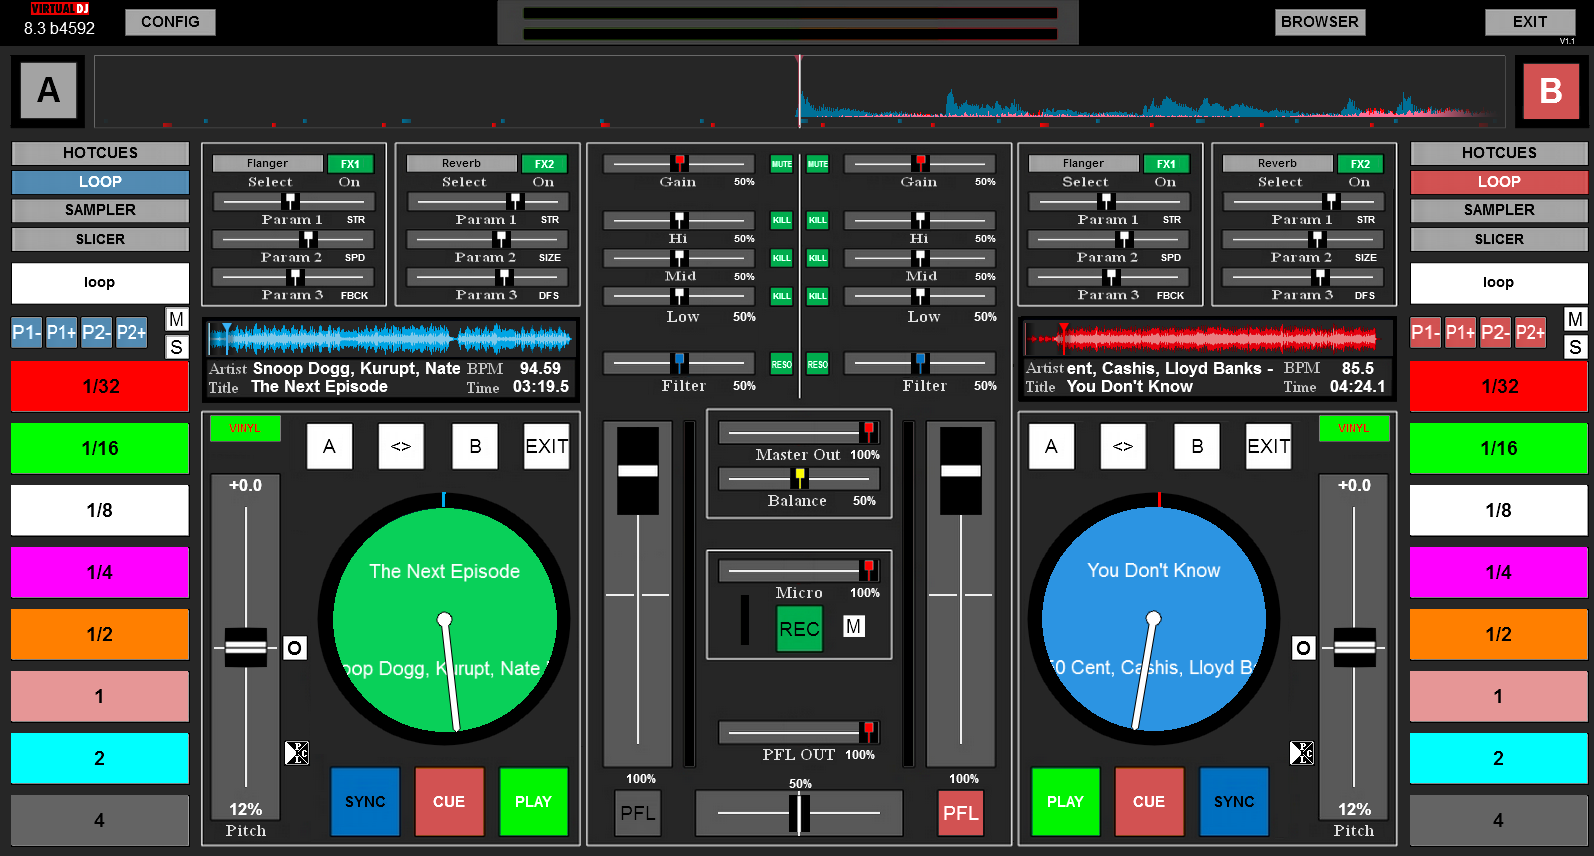Image resolution: width=1594 pixels, height=856 pixels.
Task: Click the crossfader slider
Action: (x=799, y=813)
